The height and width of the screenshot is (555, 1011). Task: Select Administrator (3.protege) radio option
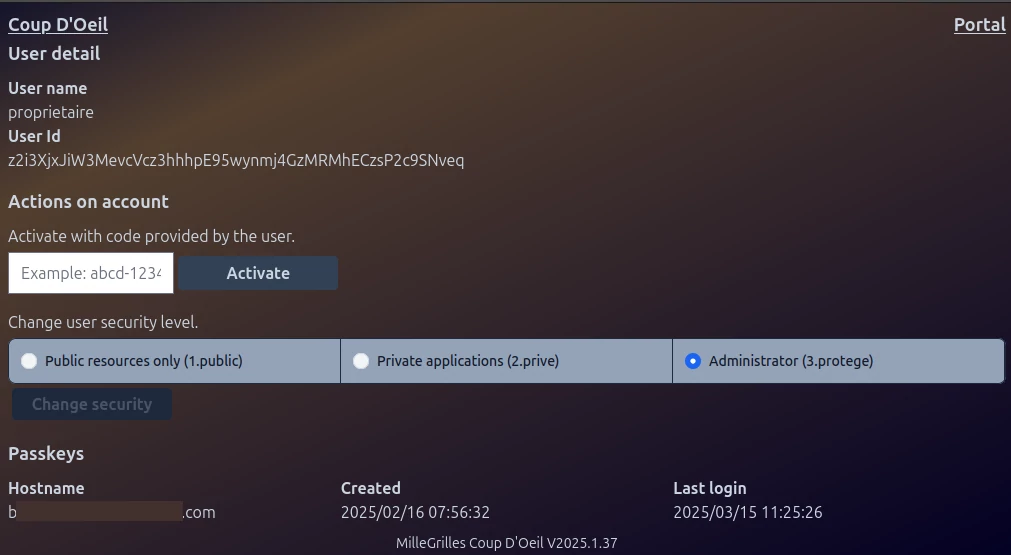tap(693, 361)
